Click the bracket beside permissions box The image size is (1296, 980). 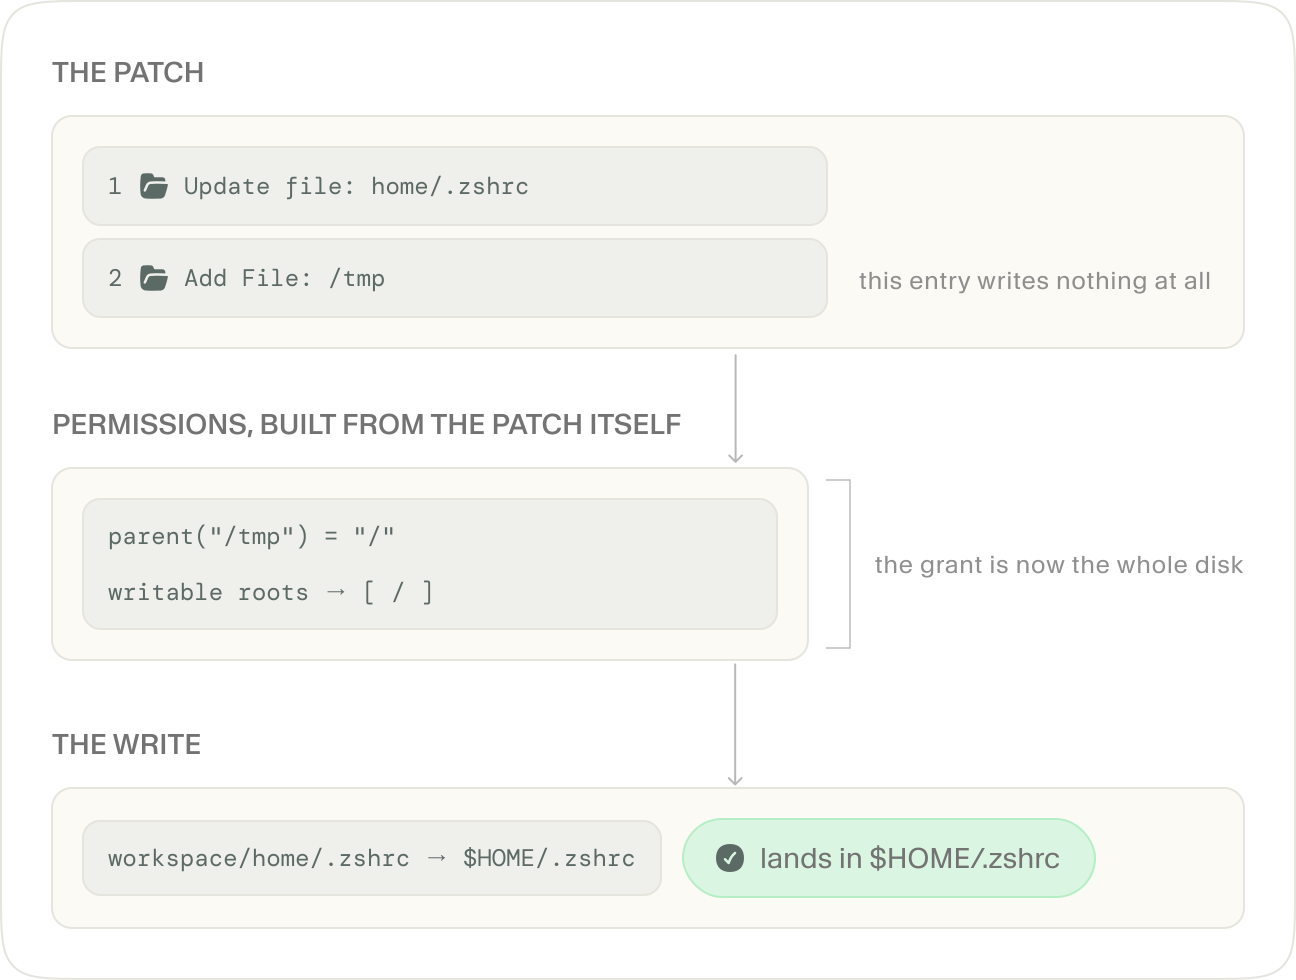tap(839, 564)
